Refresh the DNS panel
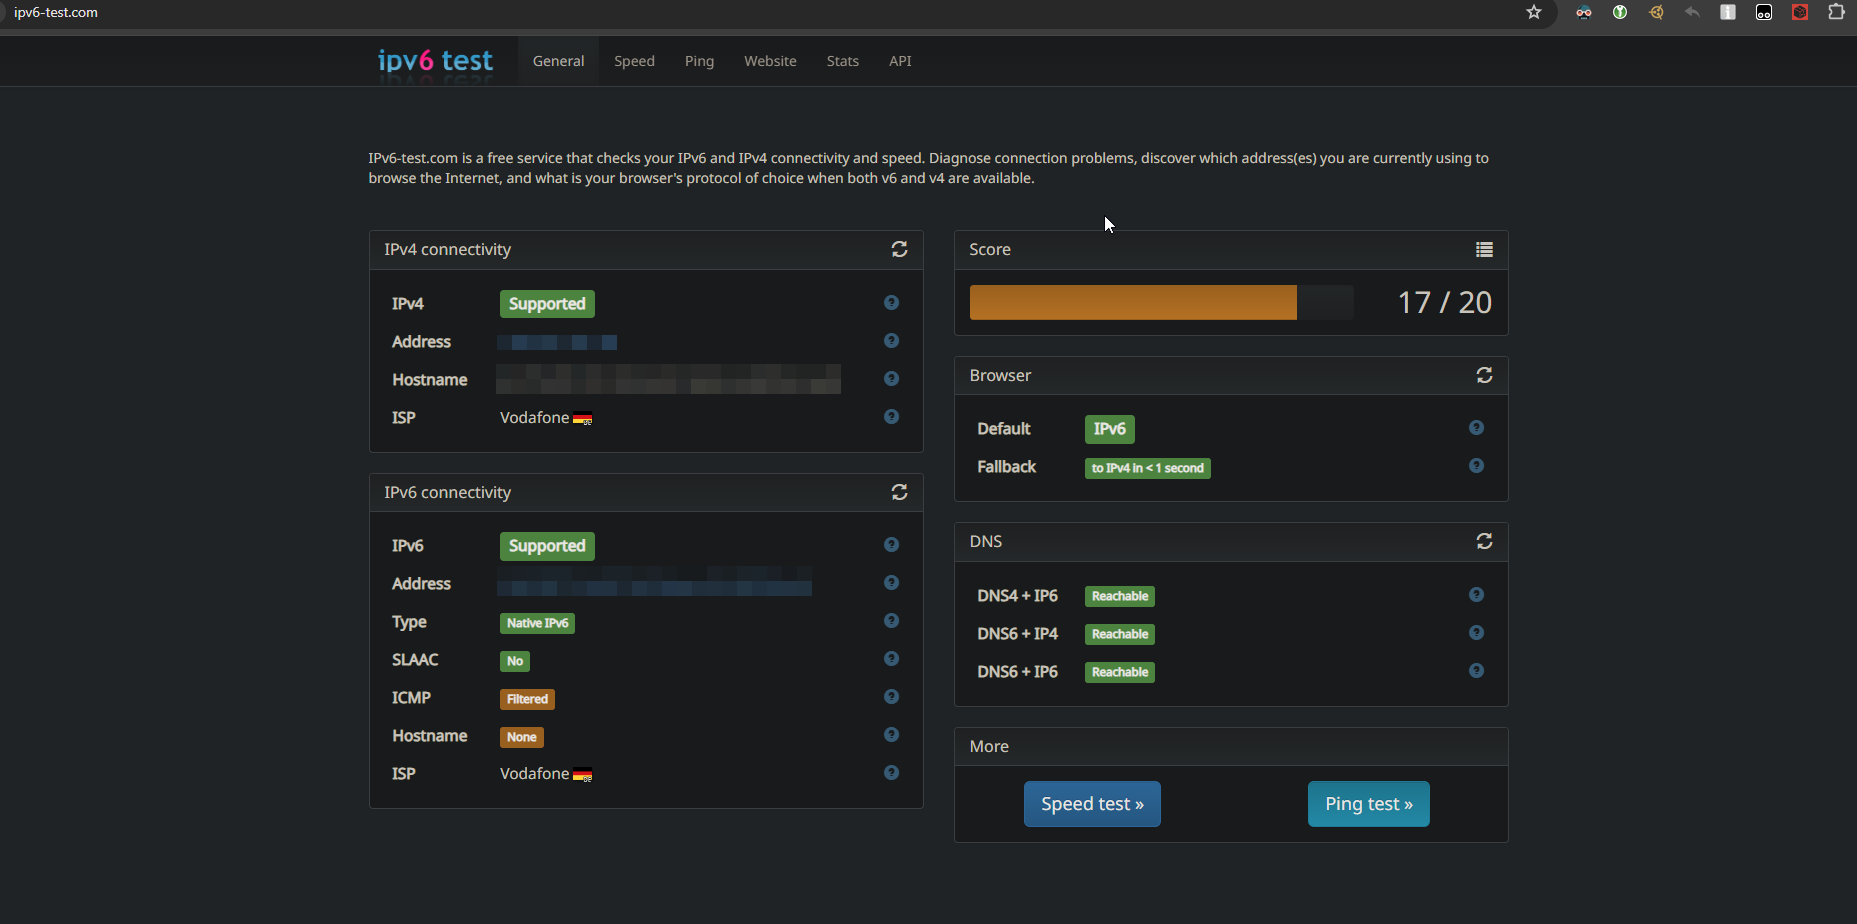The height and width of the screenshot is (924, 1857). point(1484,541)
